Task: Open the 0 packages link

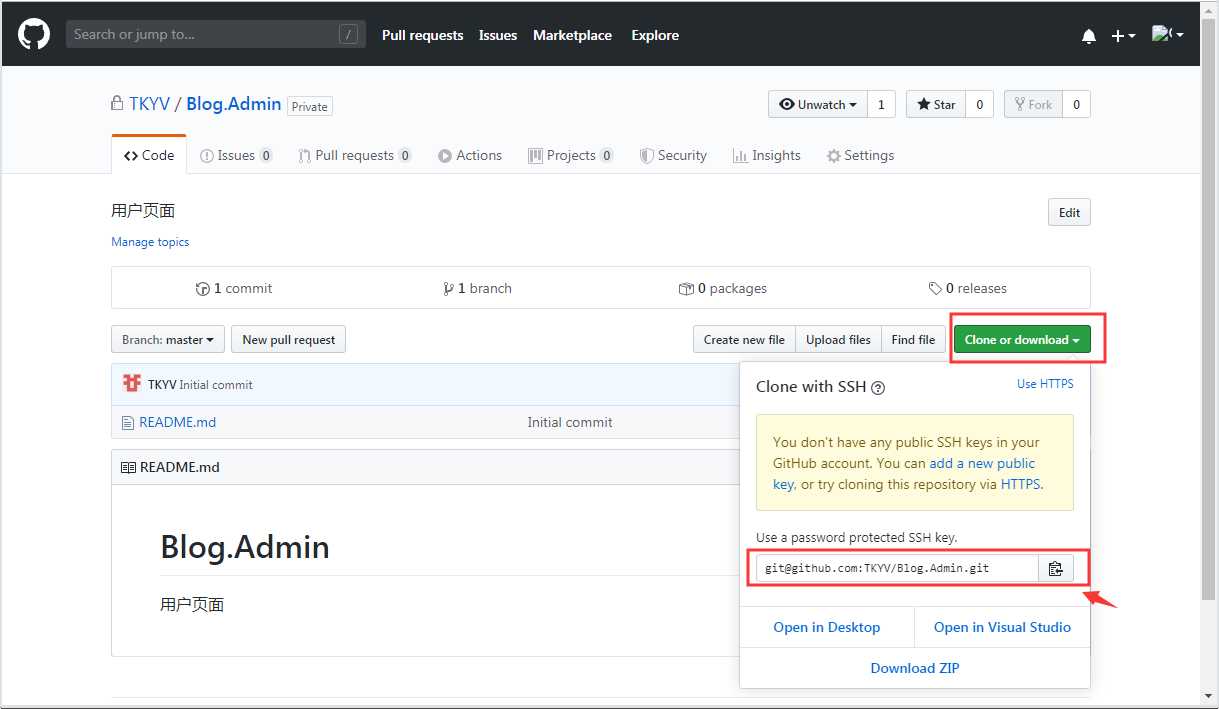Action: (x=722, y=288)
